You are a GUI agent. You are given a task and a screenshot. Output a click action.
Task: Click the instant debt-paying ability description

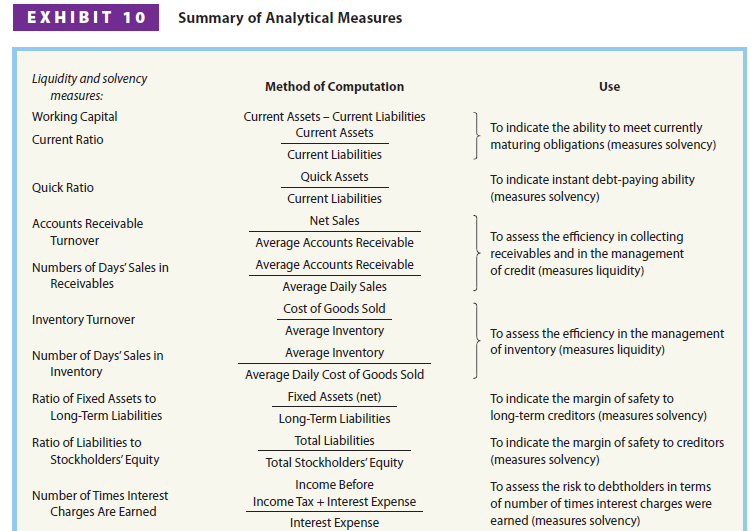pos(592,188)
